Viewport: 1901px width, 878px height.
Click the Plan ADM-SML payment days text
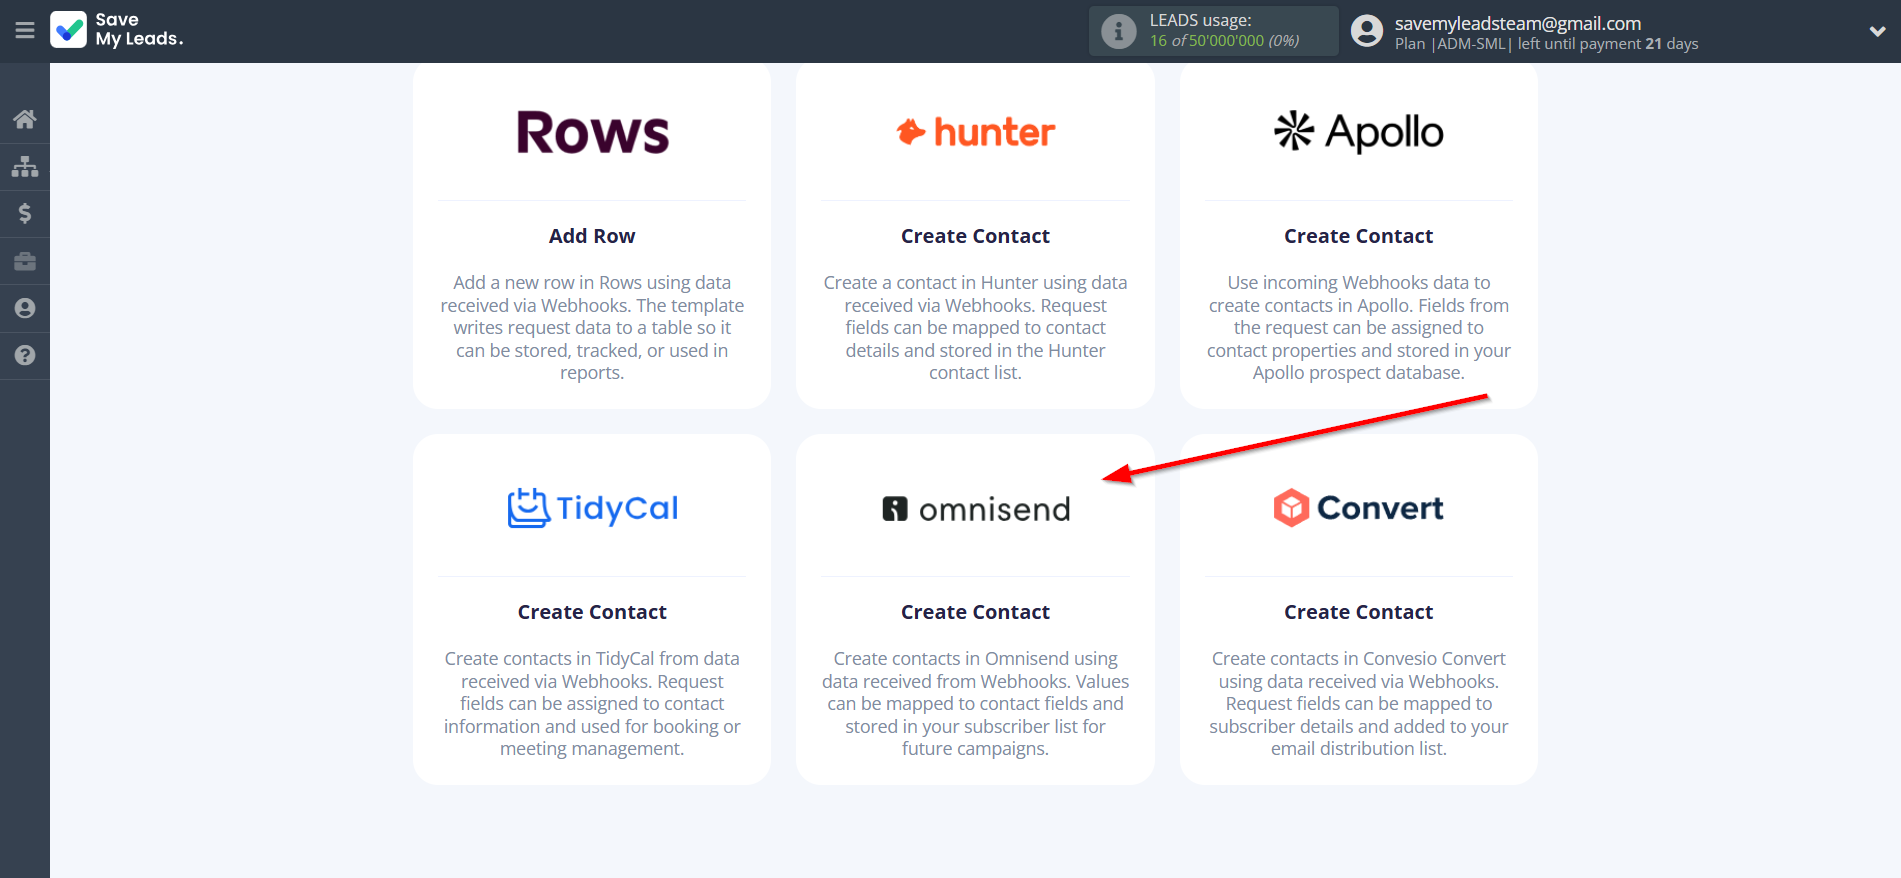coord(1546,44)
